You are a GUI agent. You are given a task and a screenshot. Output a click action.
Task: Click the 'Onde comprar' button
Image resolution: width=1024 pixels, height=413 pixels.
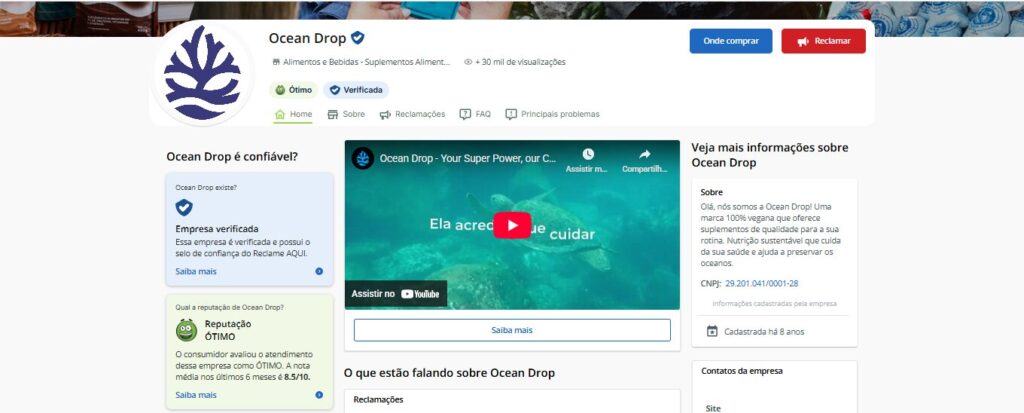(731, 41)
